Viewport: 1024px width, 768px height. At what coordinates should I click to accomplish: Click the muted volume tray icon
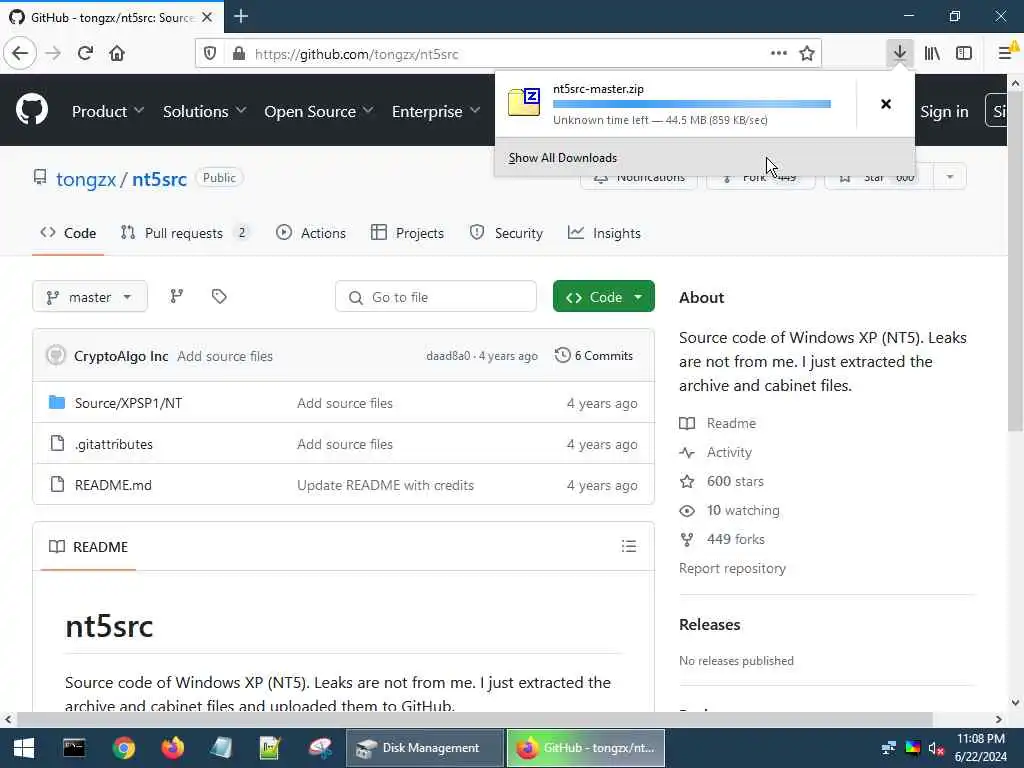[x=936, y=748]
